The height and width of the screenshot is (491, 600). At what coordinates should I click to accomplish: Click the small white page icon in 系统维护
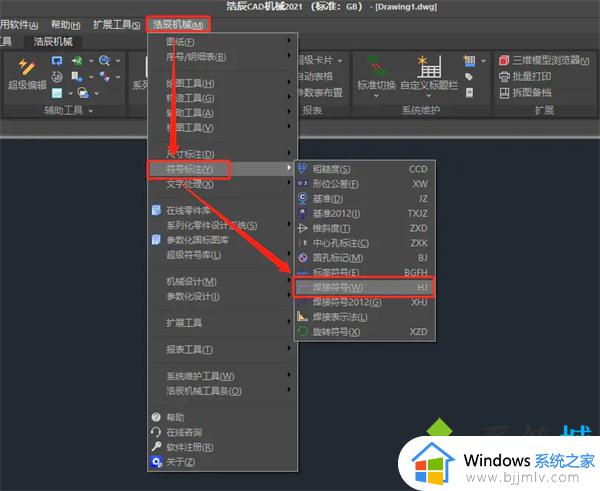pos(470,93)
